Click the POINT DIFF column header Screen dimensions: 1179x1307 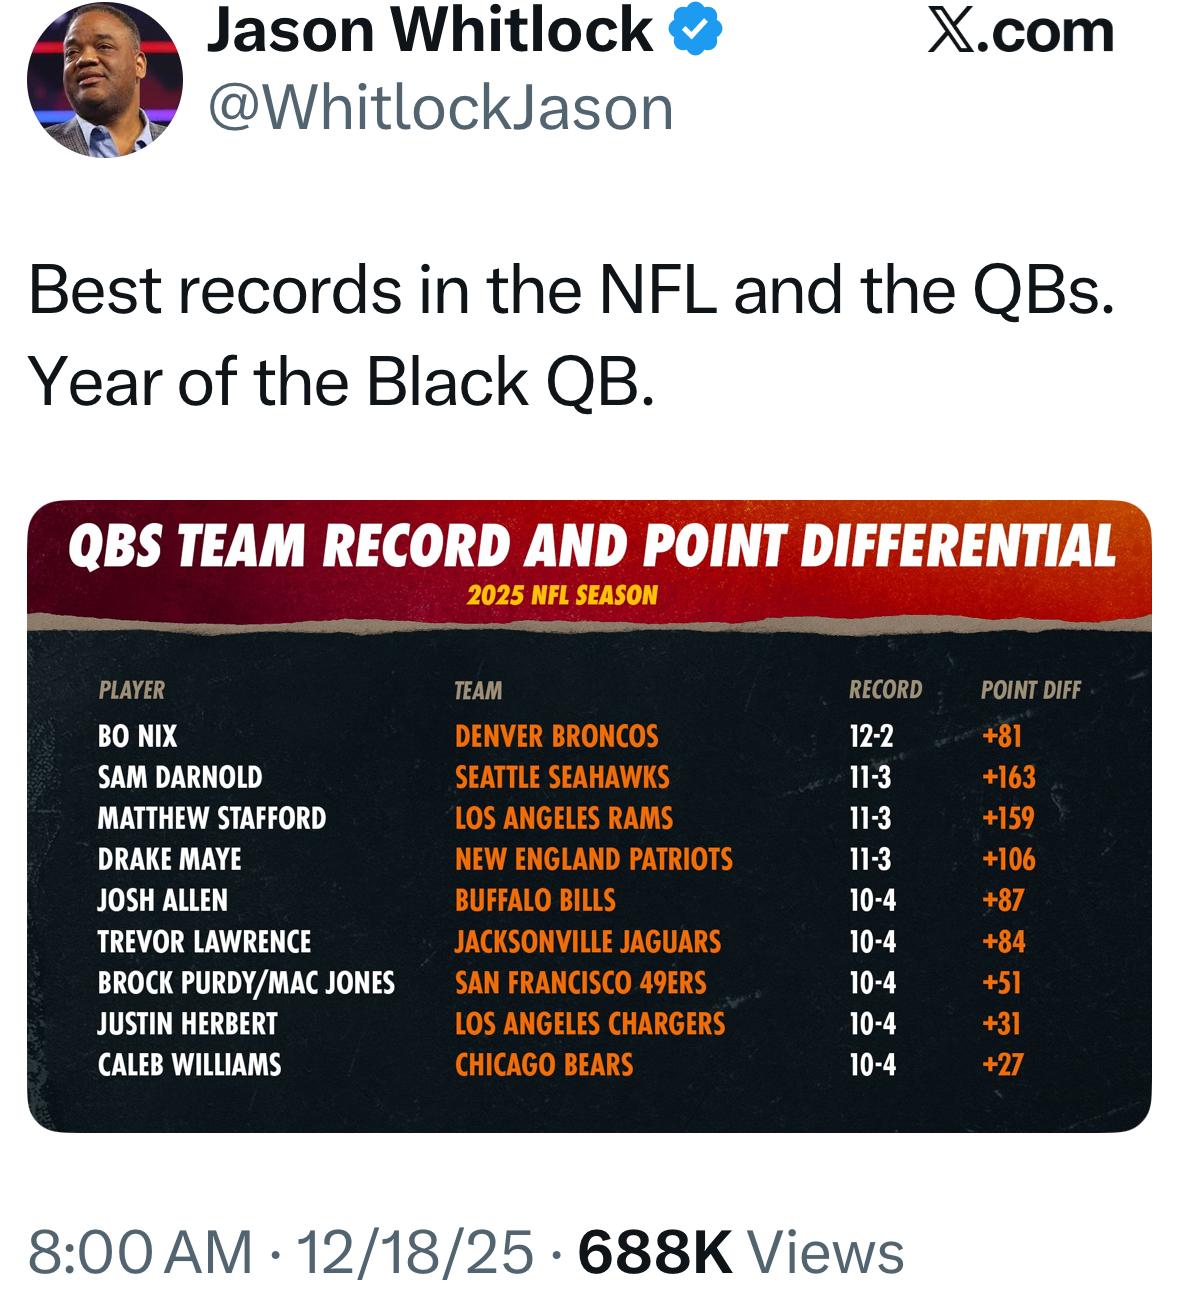coord(1030,690)
